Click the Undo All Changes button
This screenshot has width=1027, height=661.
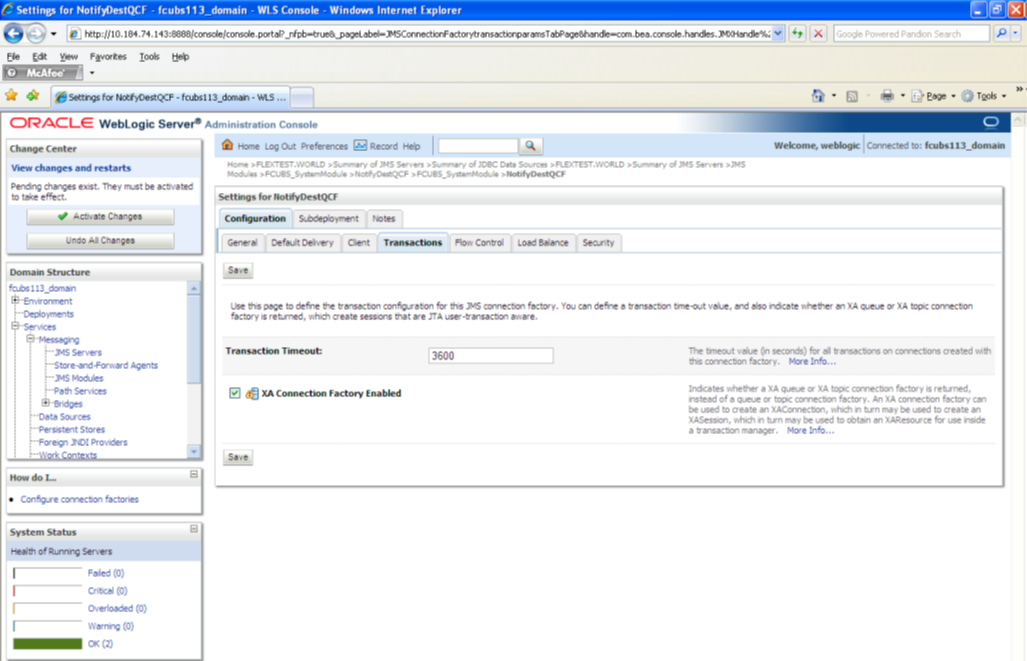click(x=100, y=241)
